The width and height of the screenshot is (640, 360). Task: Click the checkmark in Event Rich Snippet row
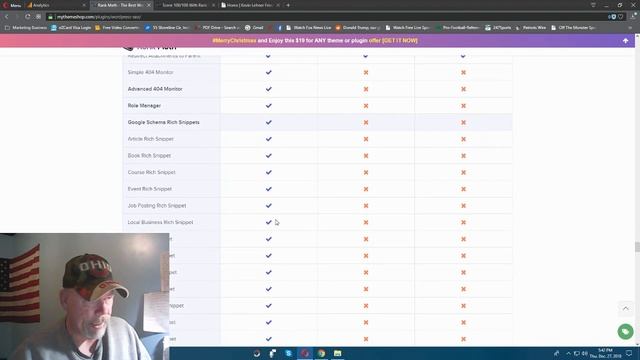269,189
